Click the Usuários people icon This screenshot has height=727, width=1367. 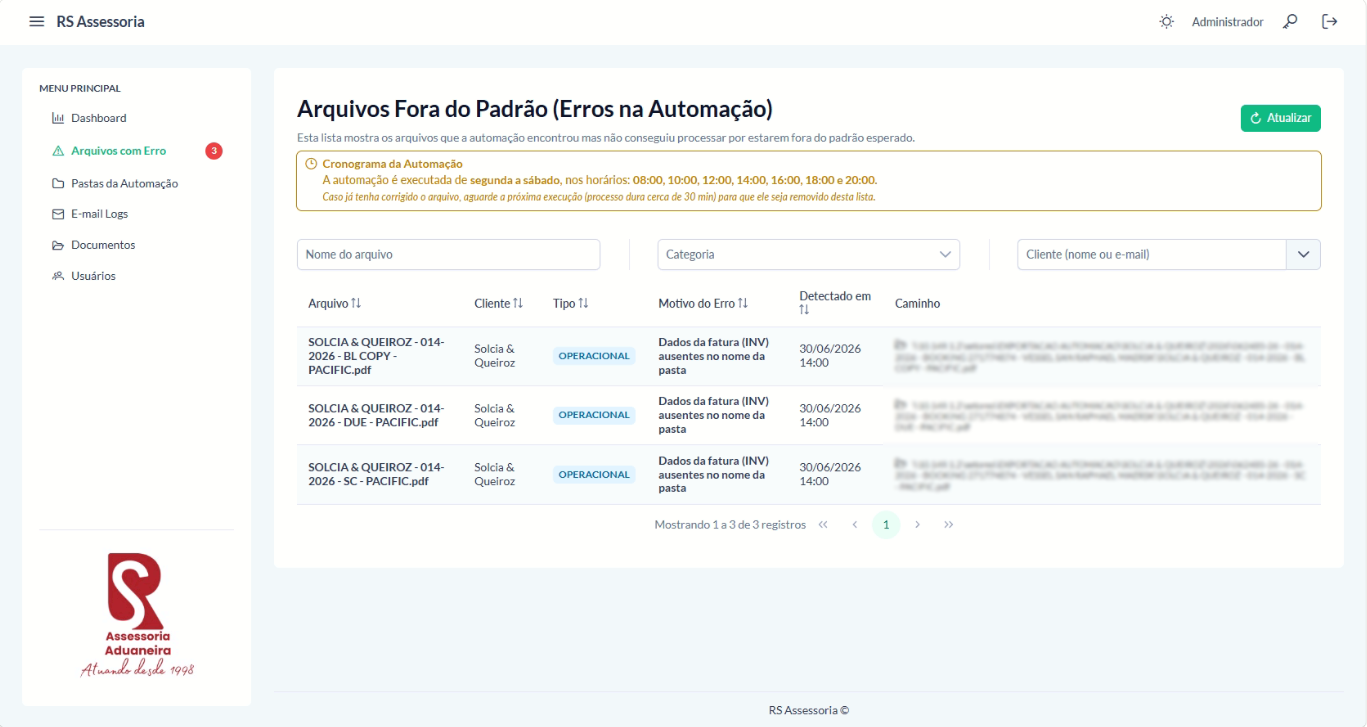point(58,276)
